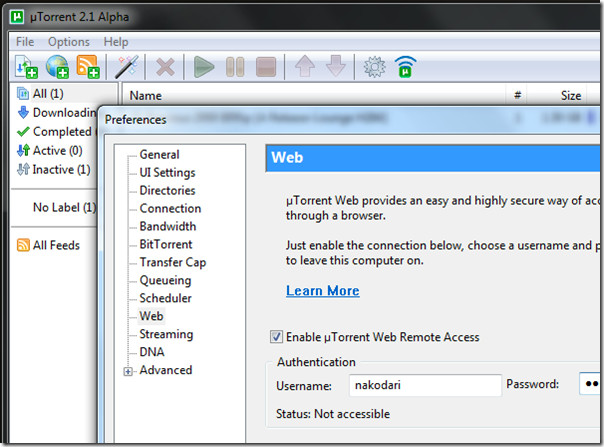Click the Stop torrent toolbar icon
This screenshot has width=604, height=447.
point(266,67)
